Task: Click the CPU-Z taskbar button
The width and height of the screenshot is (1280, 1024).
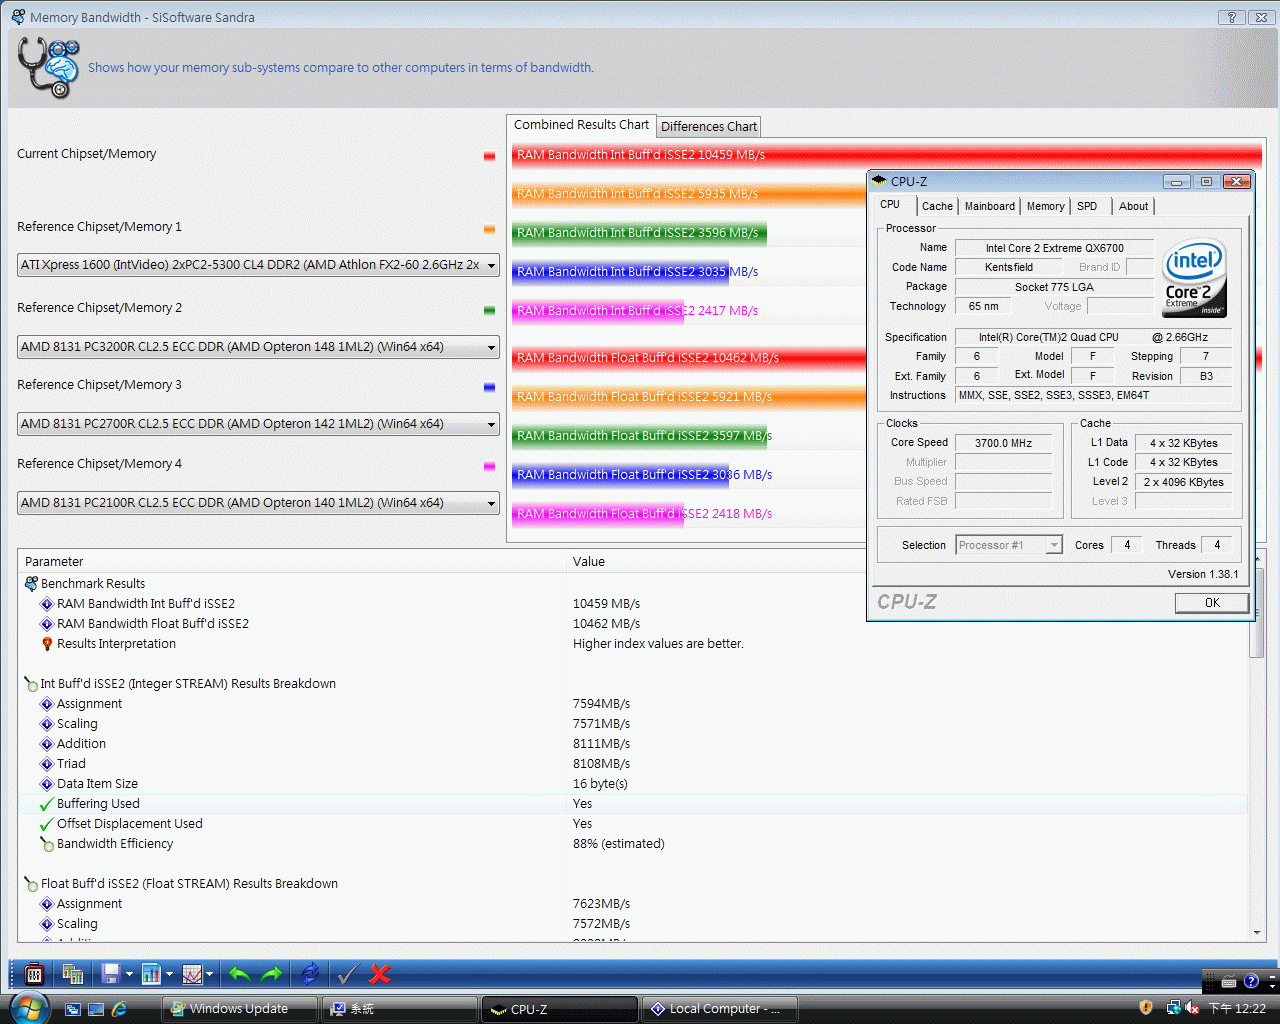Action: pyautogui.click(x=560, y=1009)
